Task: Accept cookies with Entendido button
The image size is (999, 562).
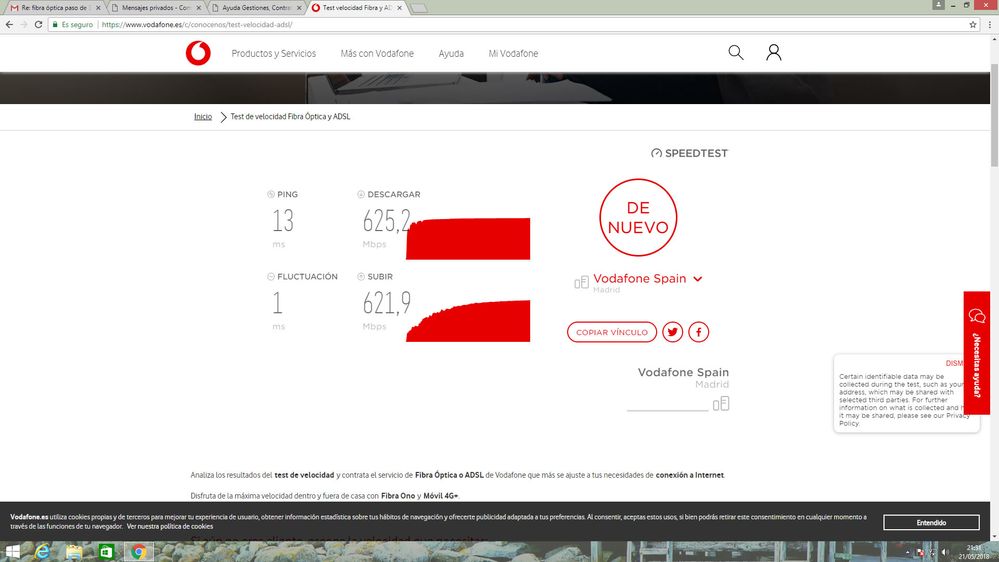Action: pos(931,522)
